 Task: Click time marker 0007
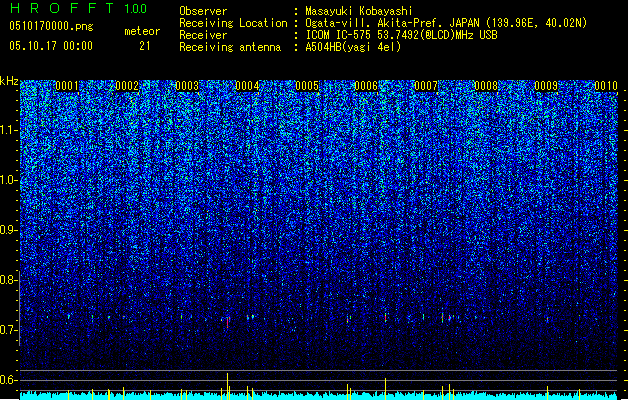[426, 86]
